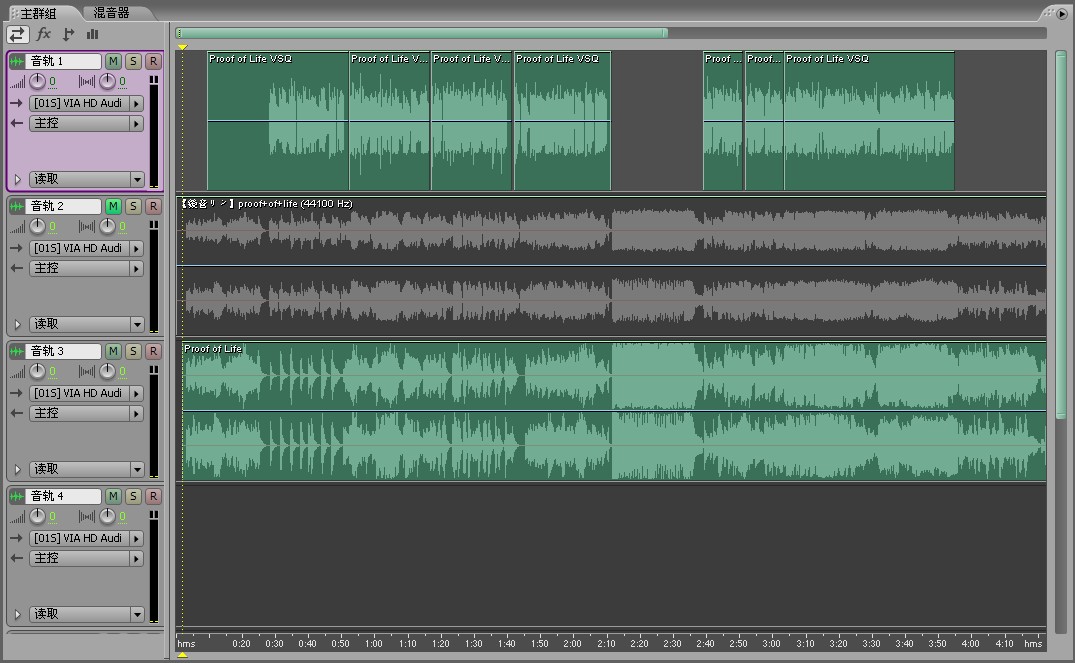Click the output arrow icon on 音轨 1
Screen dimensions: 1075x663
tap(16, 123)
